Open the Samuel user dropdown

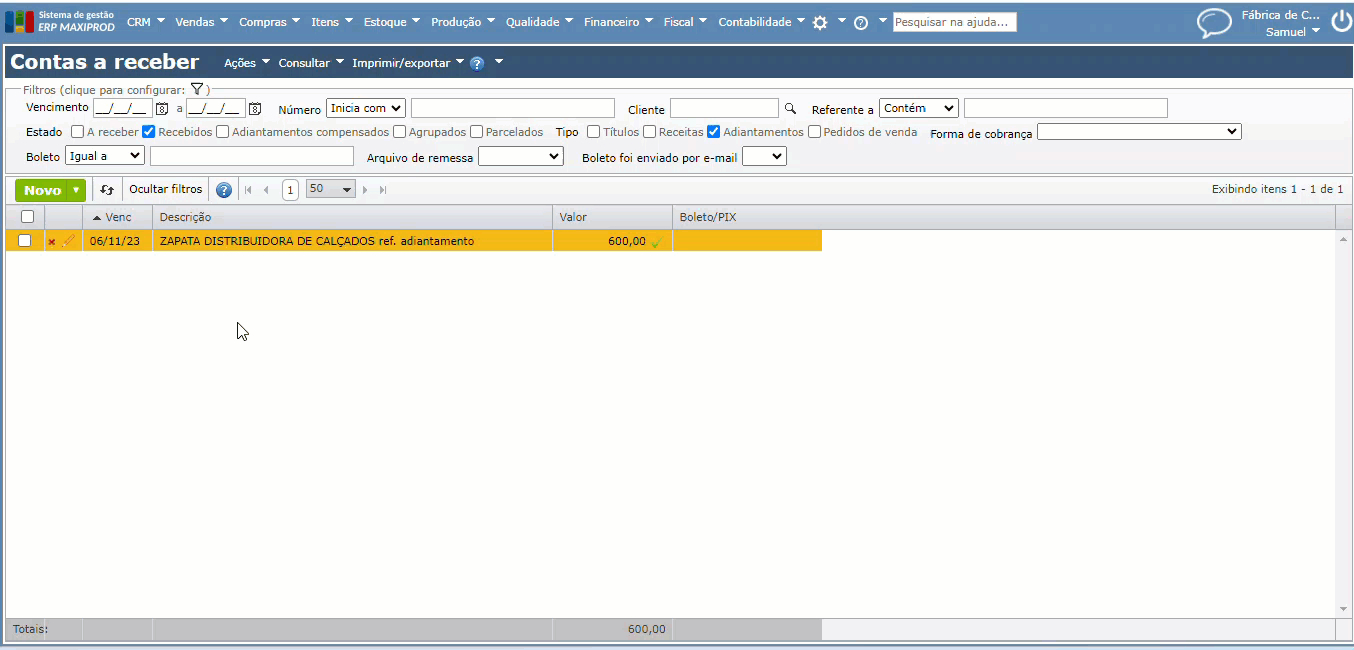click(1292, 32)
